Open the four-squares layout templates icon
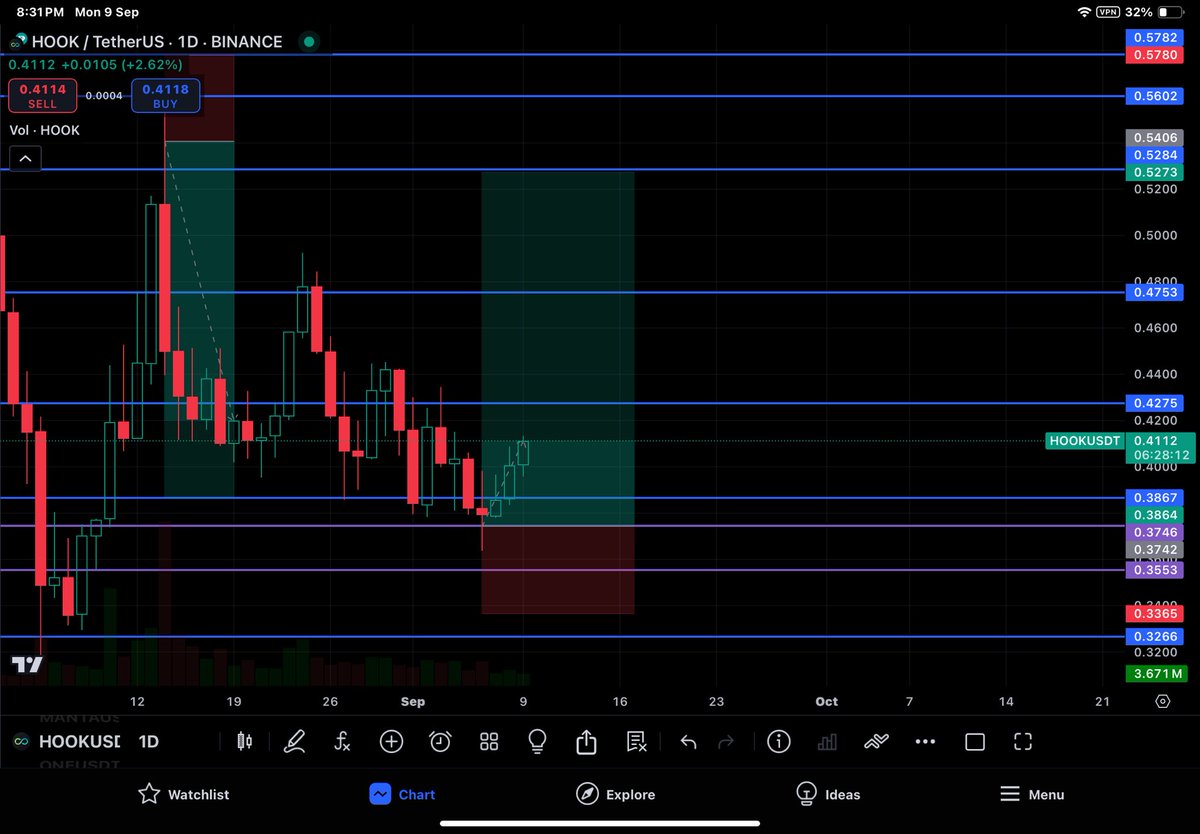The image size is (1200, 834). [x=489, y=741]
